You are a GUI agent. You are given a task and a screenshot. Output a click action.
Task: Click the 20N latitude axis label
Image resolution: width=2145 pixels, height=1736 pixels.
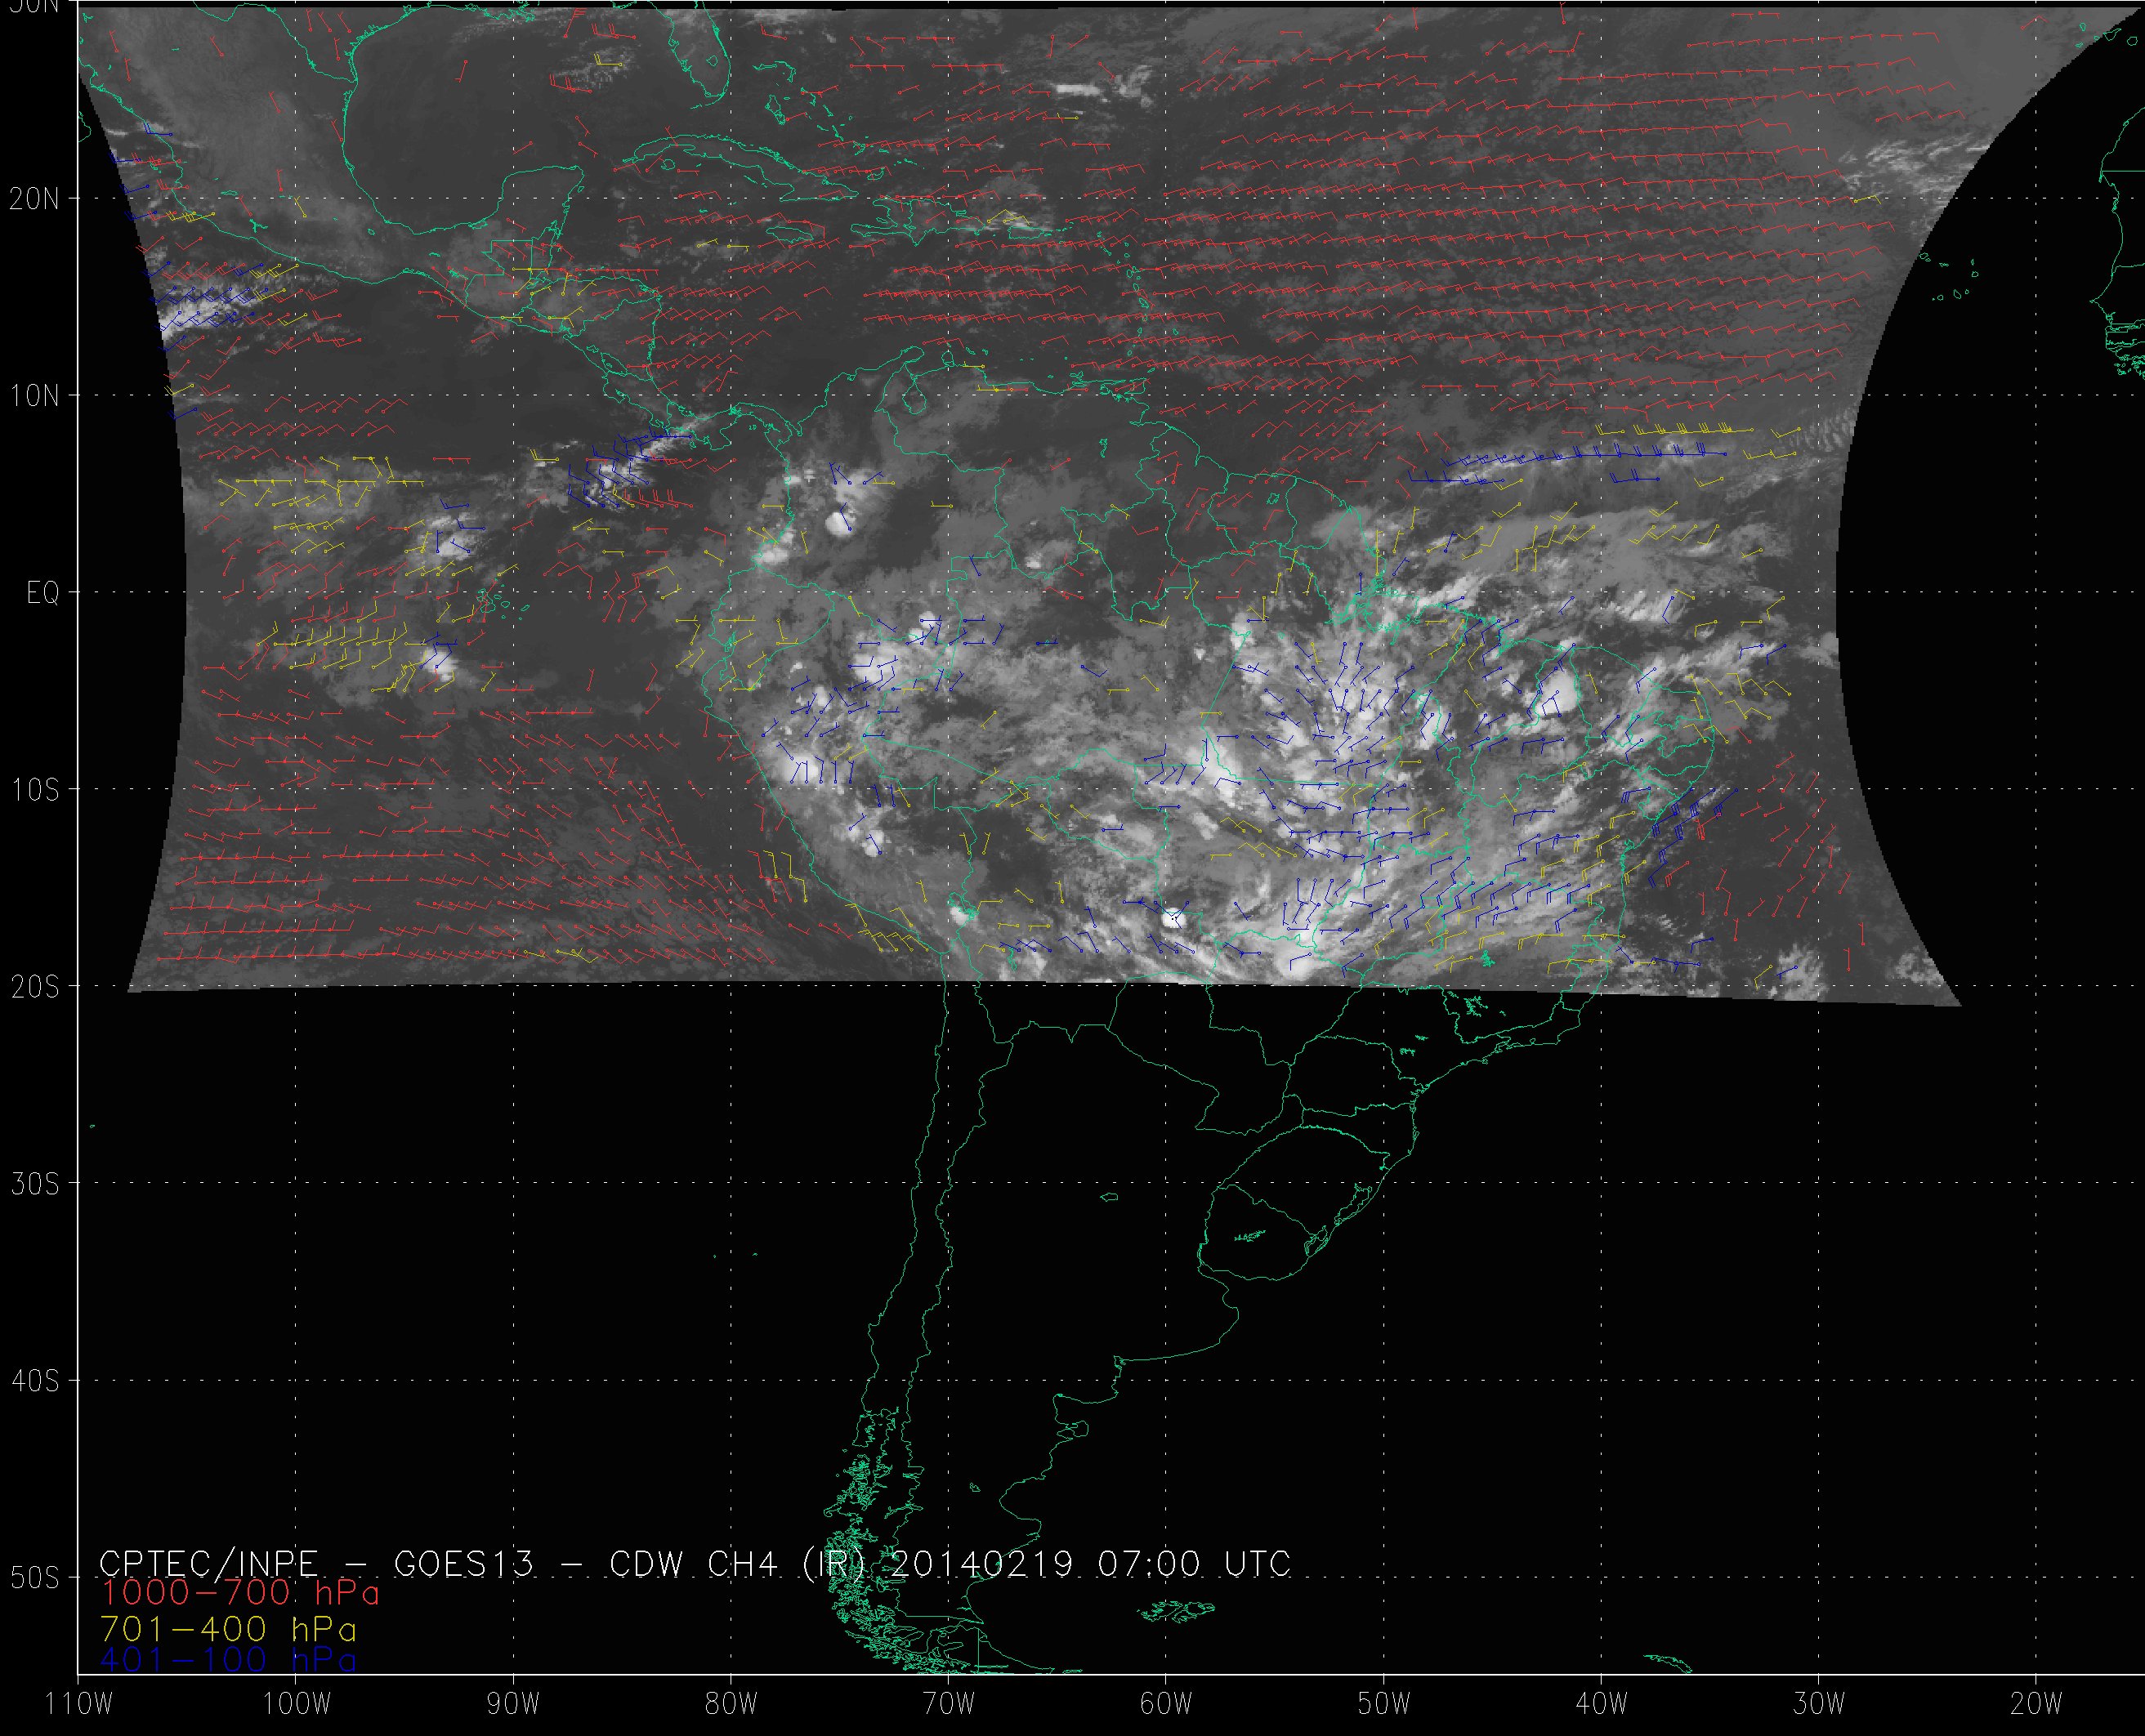pyautogui.click(x=34, y=199)
